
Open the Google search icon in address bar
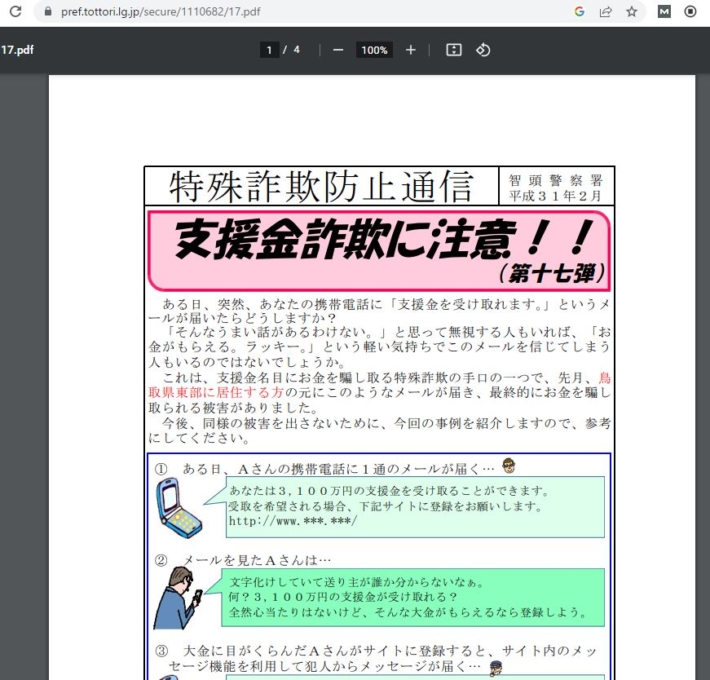(579, 11)
